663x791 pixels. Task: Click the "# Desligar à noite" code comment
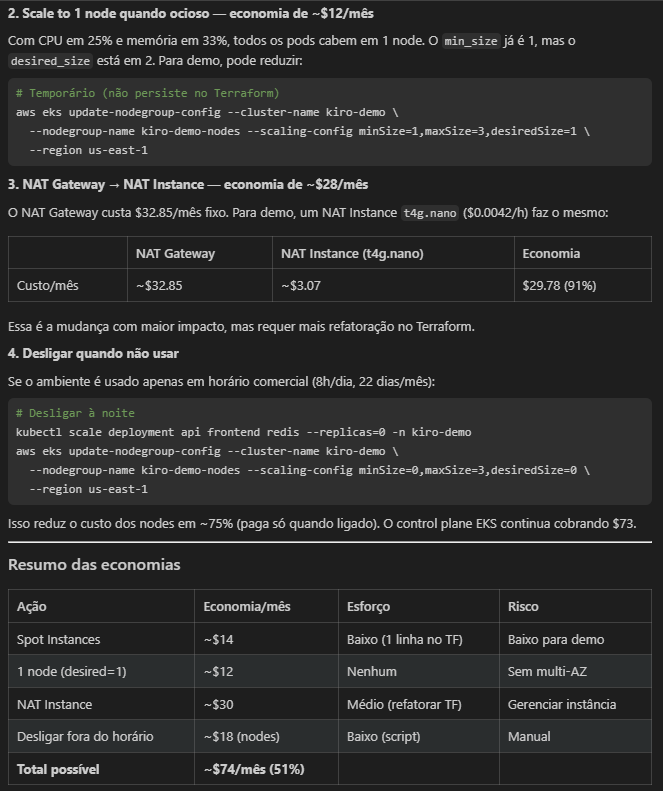75,413
